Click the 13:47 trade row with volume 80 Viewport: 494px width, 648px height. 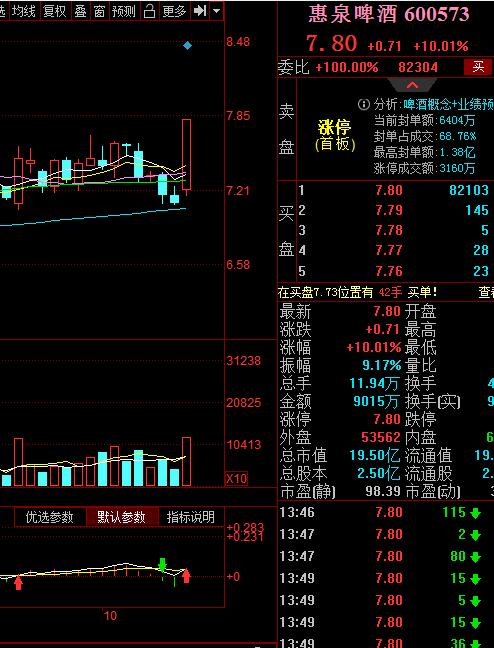(386, 556)
